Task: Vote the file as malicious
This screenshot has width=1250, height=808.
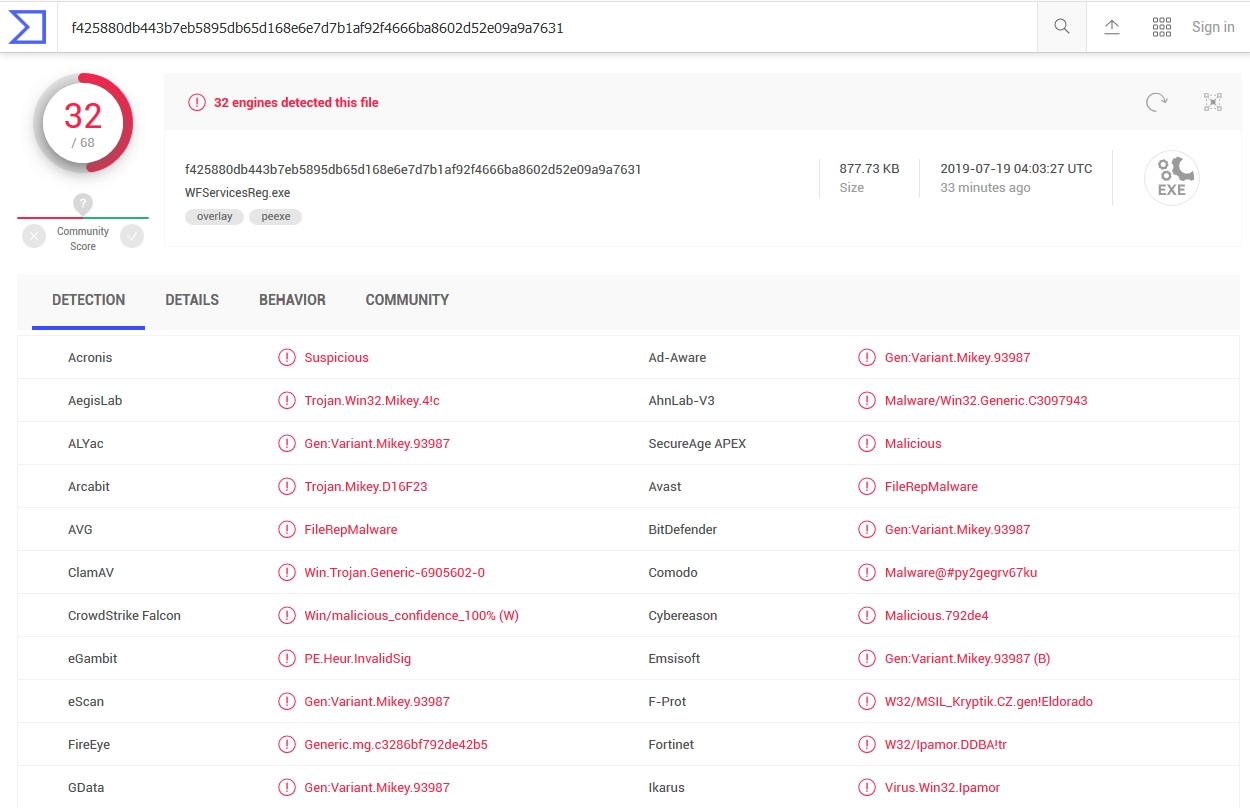Action: coord(33,236)
